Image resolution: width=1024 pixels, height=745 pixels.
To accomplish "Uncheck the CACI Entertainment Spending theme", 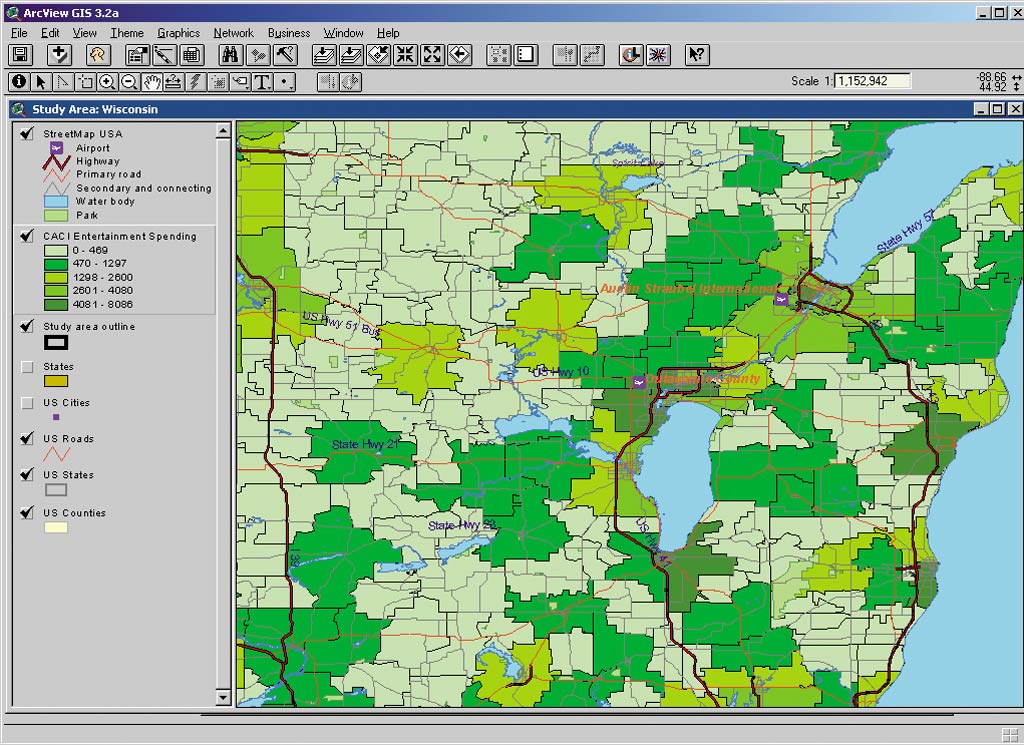I will coord(26,236).
